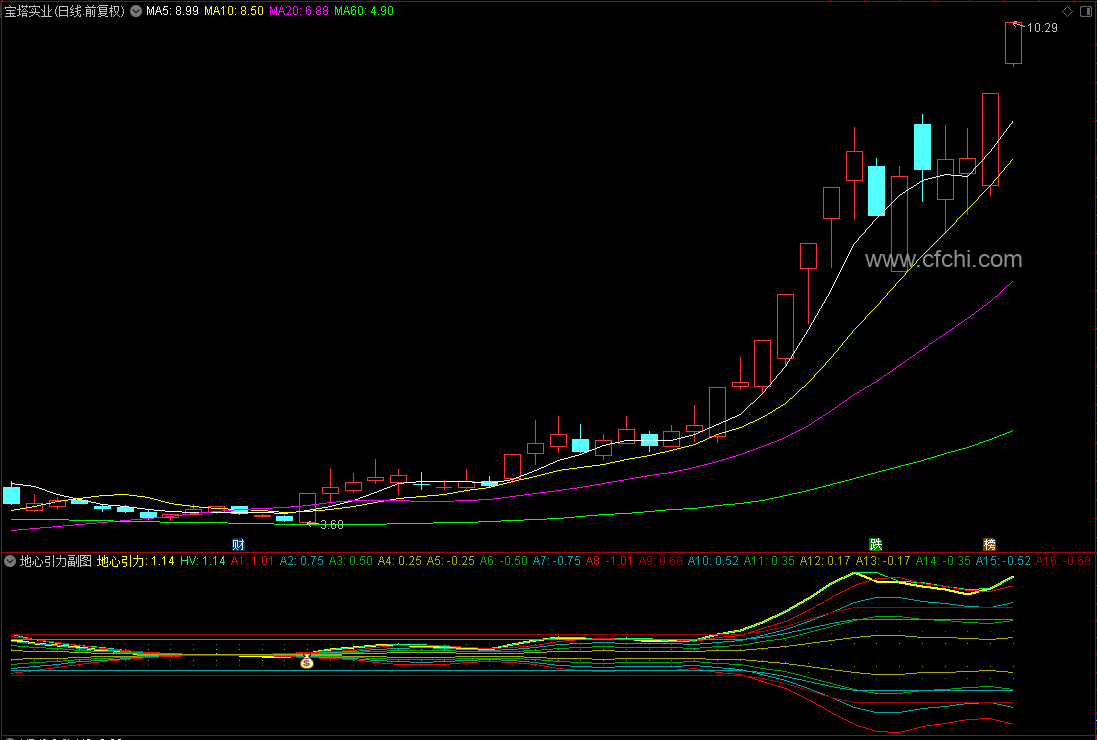Open the dropdown arrow beside 地心引力副图 indicator

click(10, 561)
